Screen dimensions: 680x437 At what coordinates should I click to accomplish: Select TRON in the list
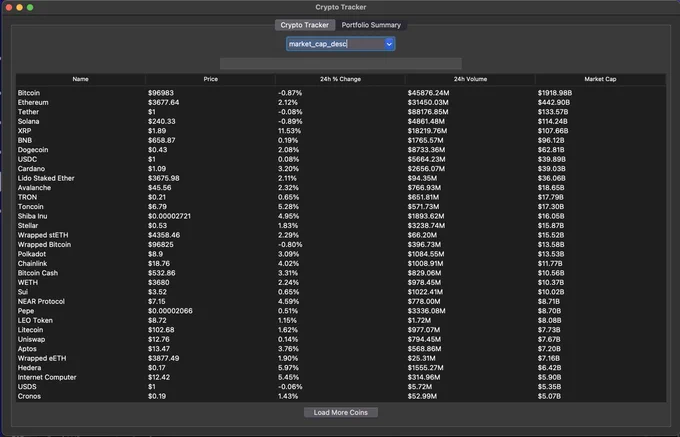27,197
